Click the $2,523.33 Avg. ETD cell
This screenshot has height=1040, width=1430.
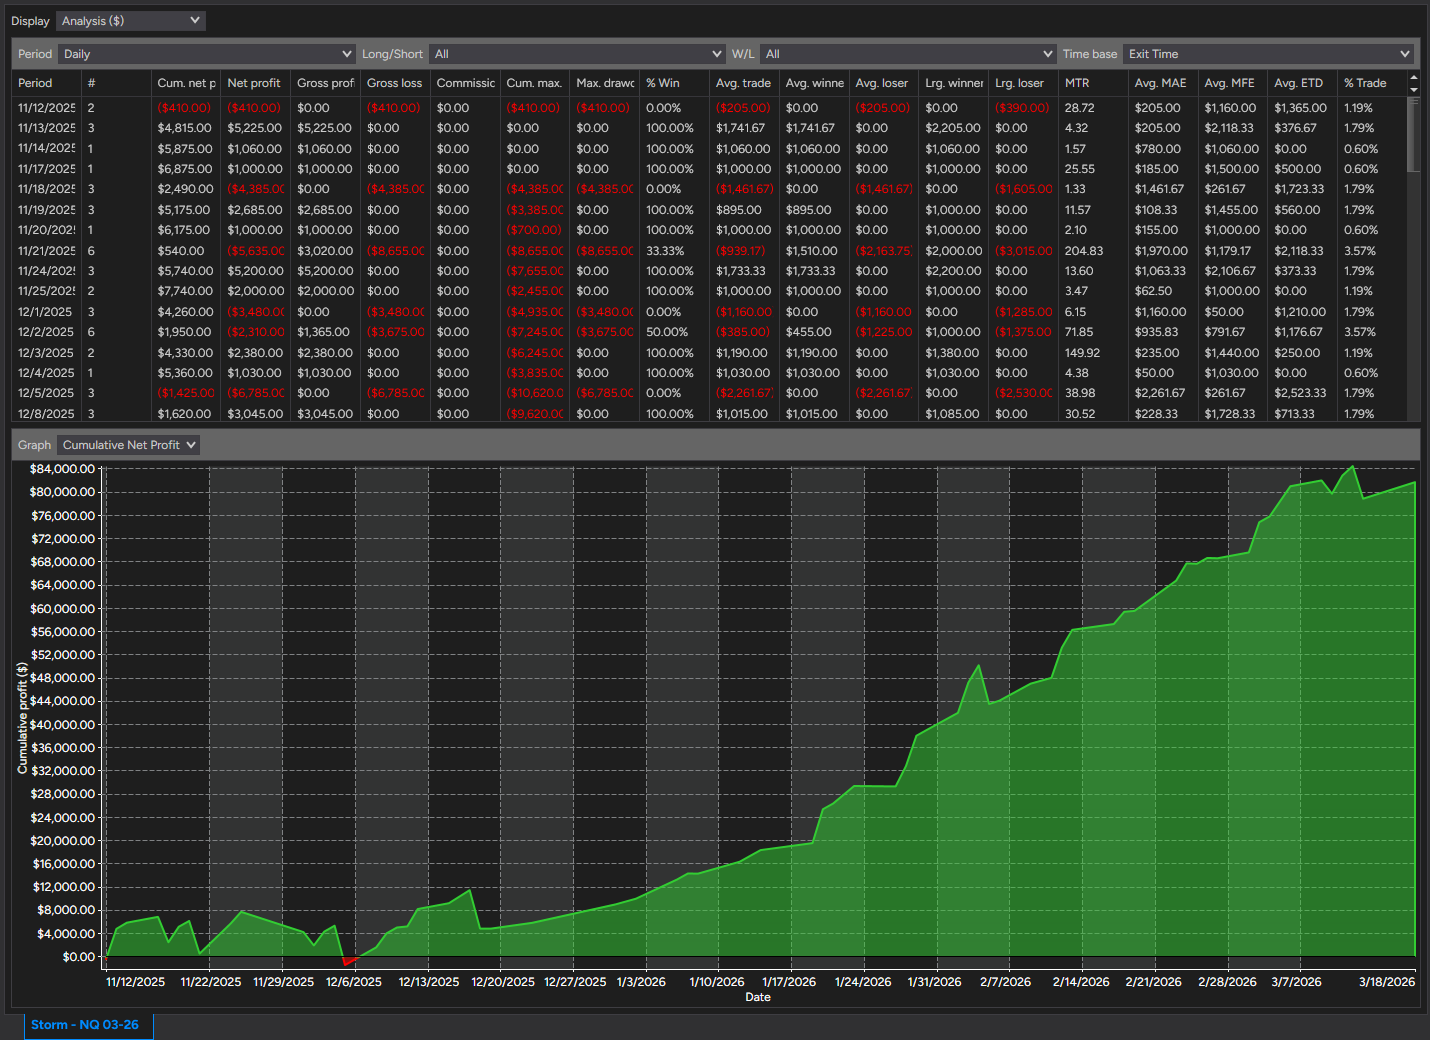point(1300,393)
